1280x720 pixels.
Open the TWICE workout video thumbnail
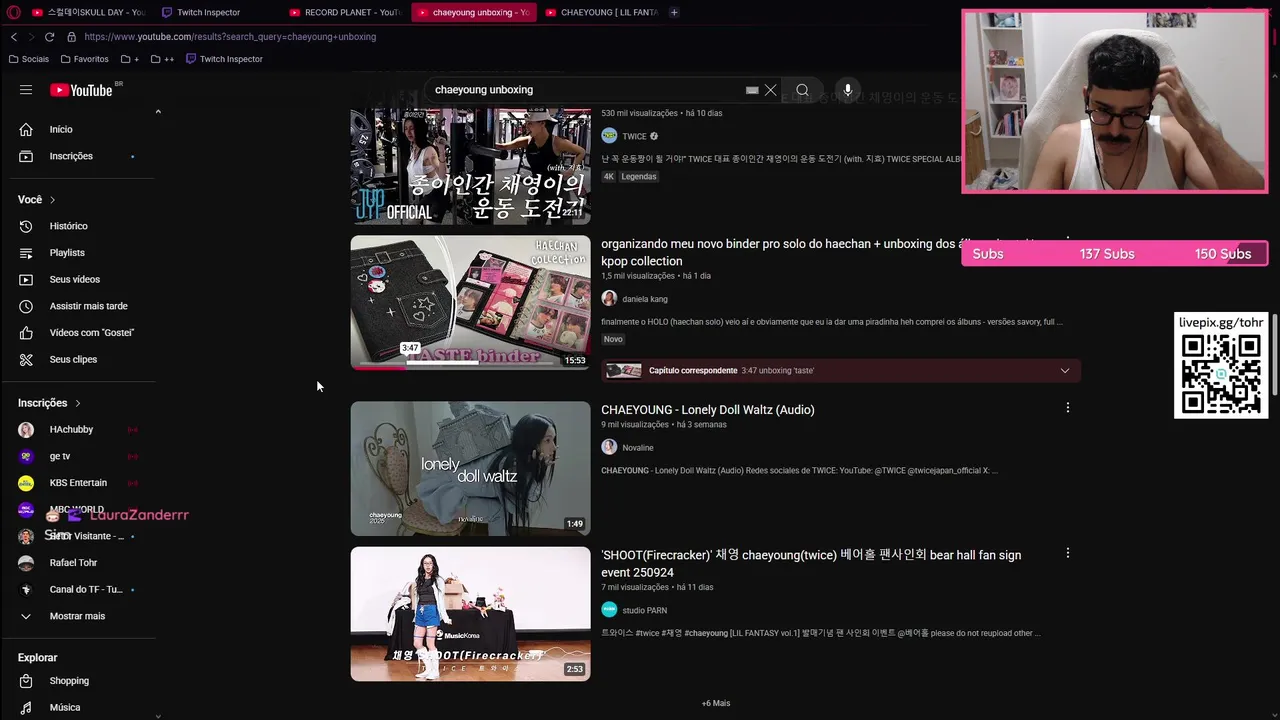click(470, 166)
